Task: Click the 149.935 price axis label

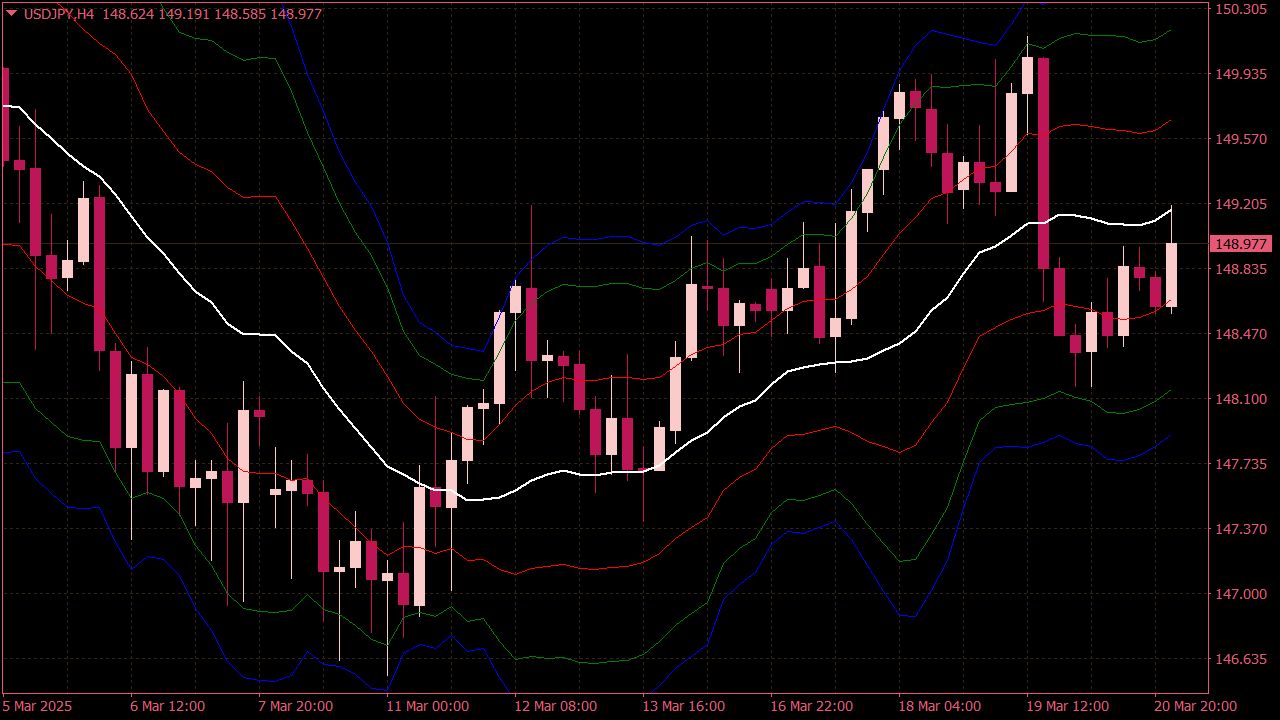Action: pos(1240,74)
